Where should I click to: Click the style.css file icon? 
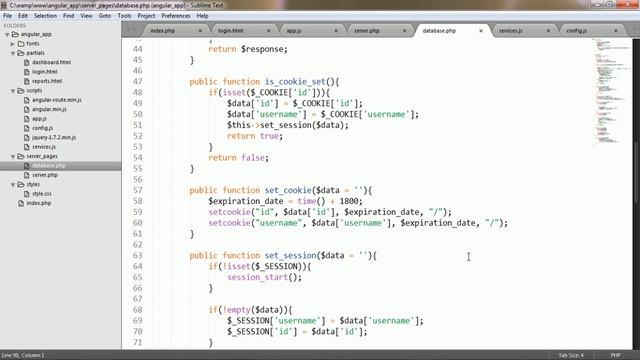[x=27, y=194]
